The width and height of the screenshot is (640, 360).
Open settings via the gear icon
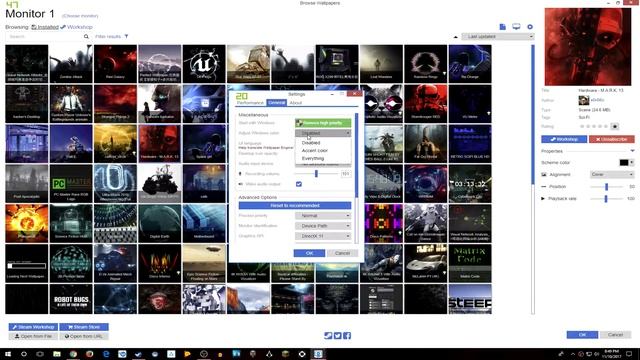[530, 27]
